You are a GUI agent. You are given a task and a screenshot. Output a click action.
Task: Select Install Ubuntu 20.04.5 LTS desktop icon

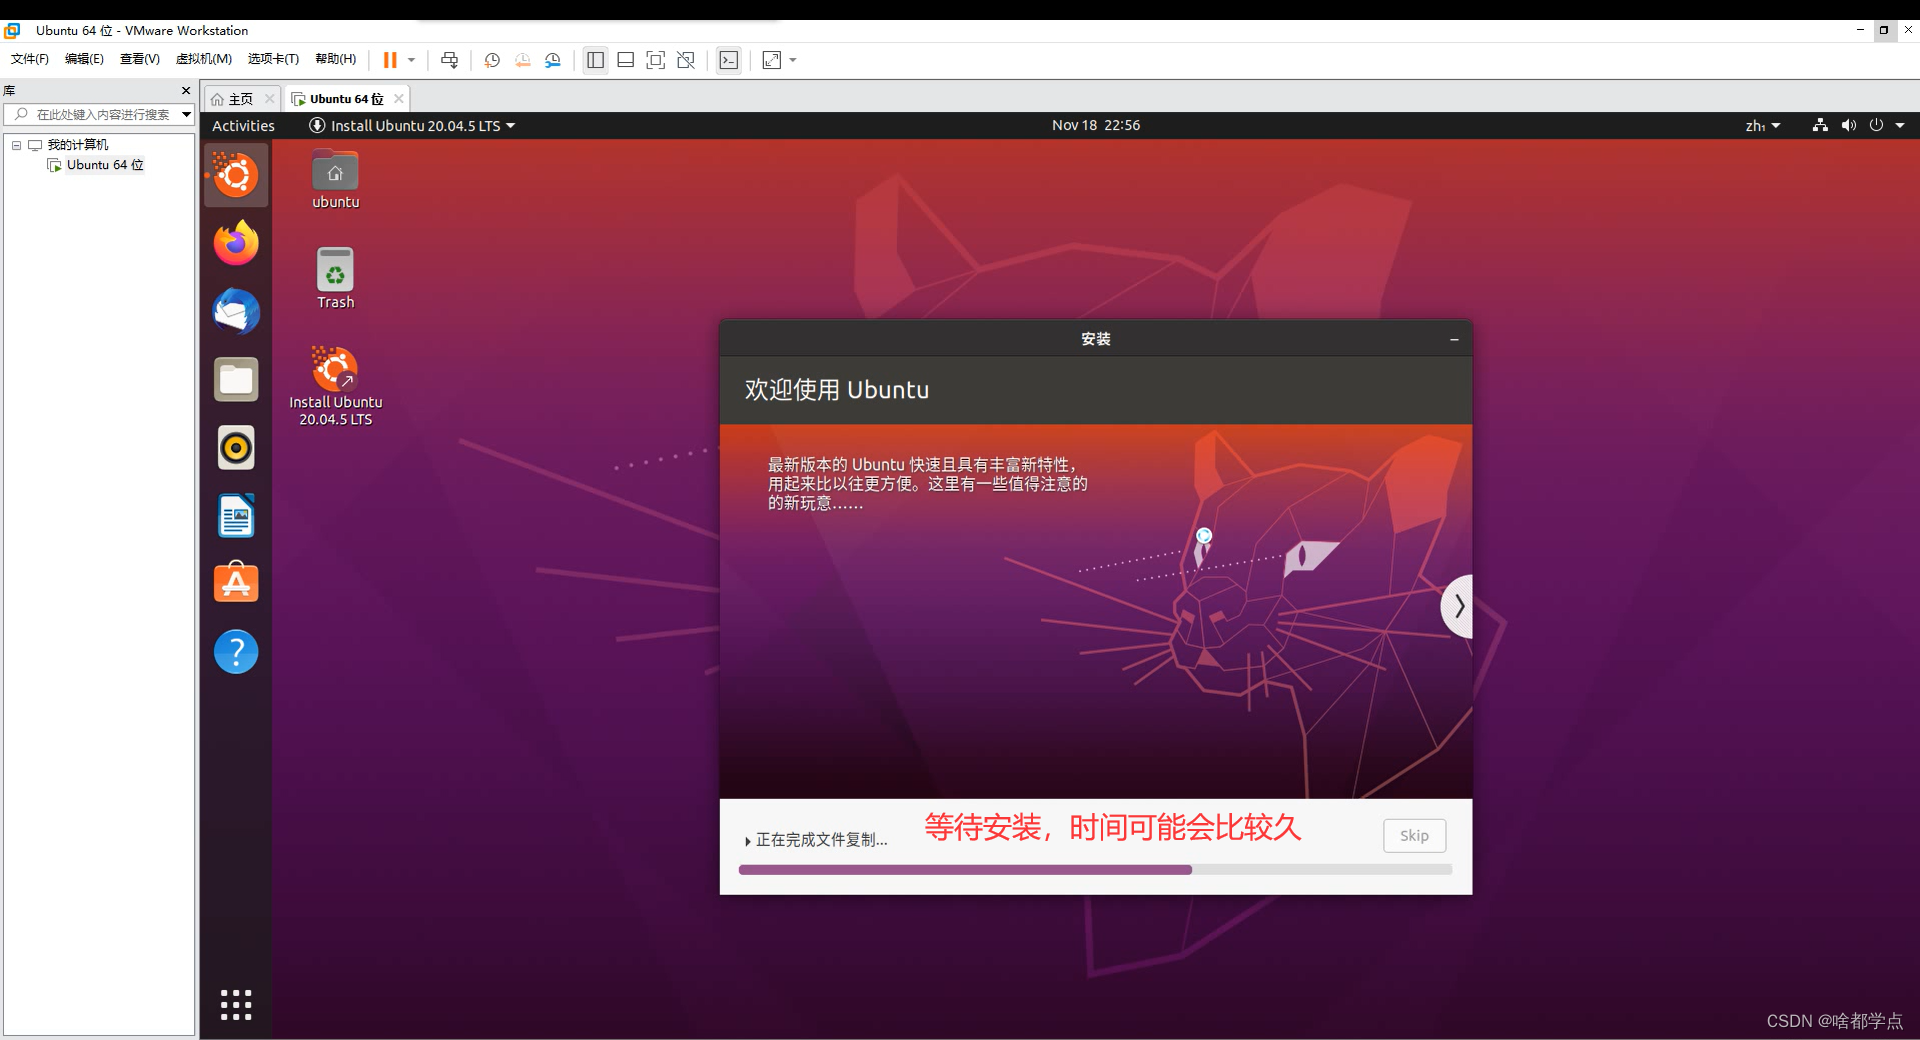click(335, 386)
